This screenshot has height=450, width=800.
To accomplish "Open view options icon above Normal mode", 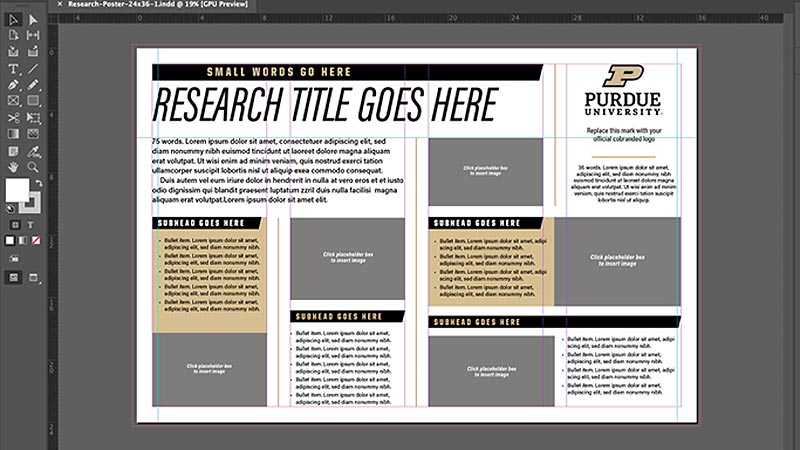I will coord(14,259).
